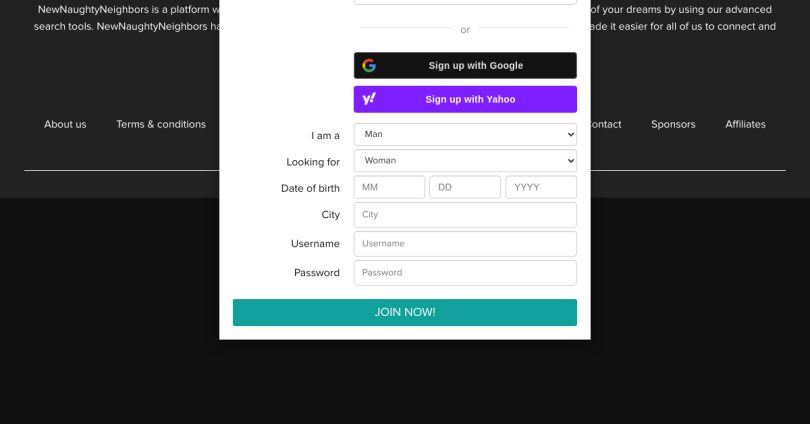Click the Yahoo logo icon
Image resolution: width=810 pixels, height=424 pixels.
click(x=369, y=99)
